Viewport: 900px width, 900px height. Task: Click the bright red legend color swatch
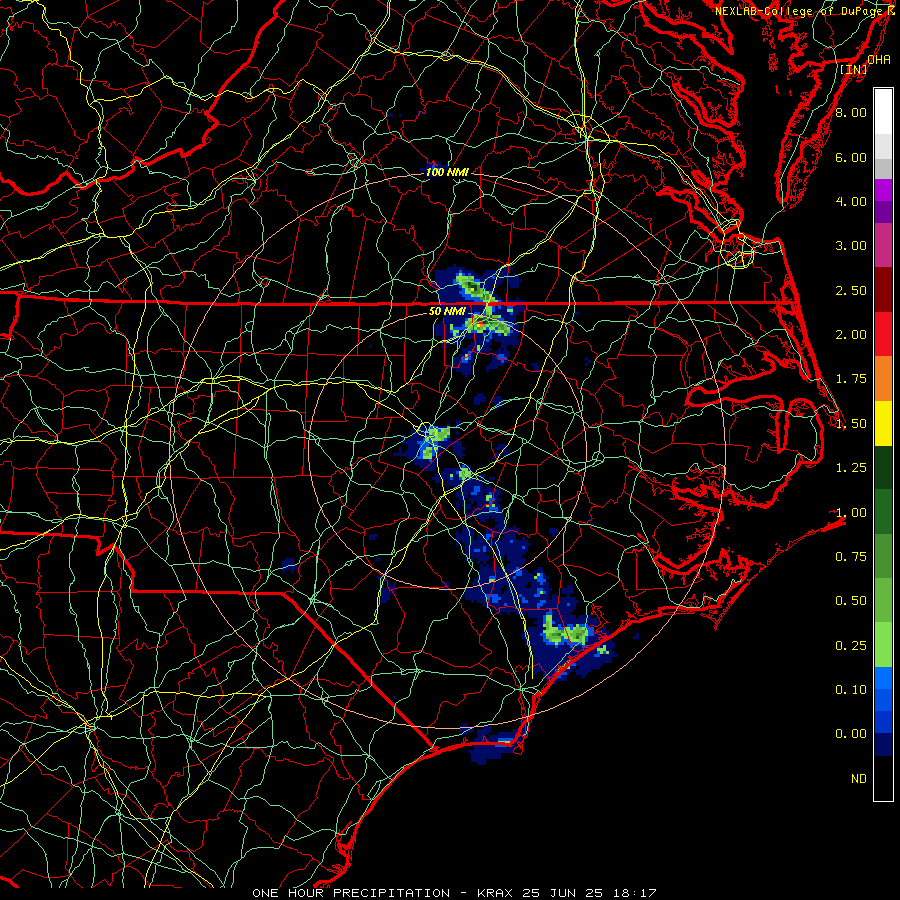click(883, 335)
